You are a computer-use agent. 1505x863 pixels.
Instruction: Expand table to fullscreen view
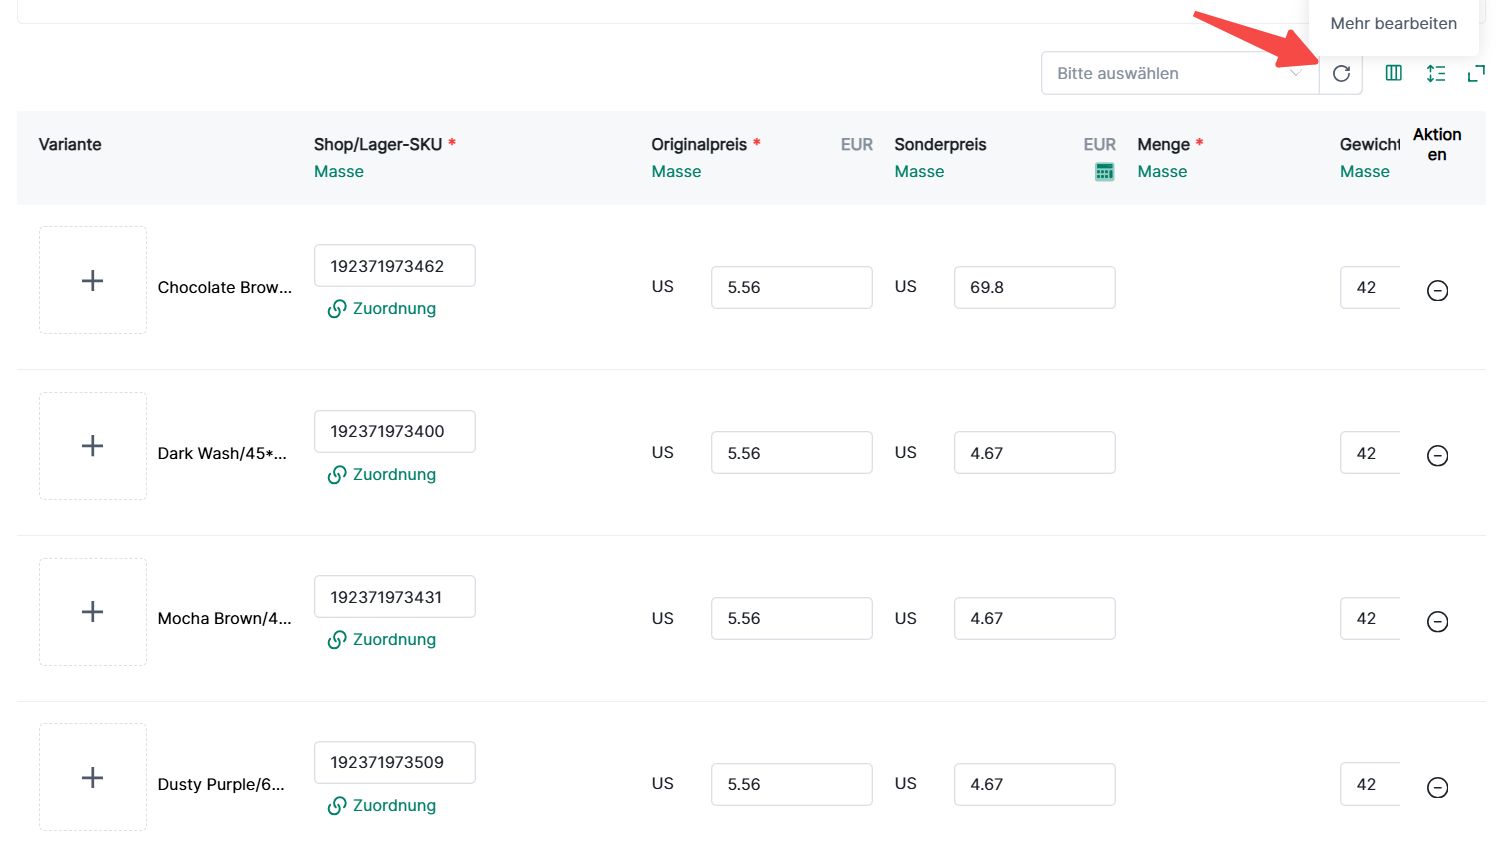(x=1475, y=73)
